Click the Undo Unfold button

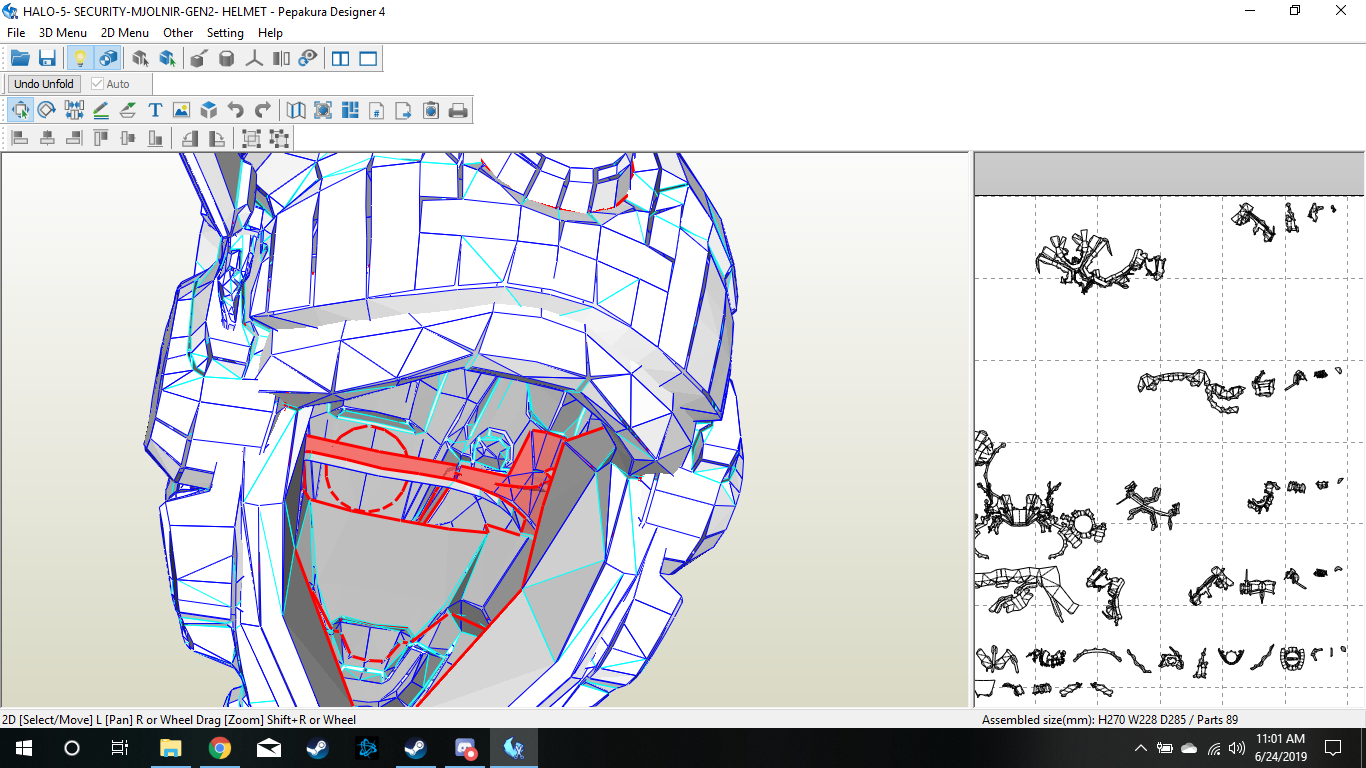coord(44,84)
